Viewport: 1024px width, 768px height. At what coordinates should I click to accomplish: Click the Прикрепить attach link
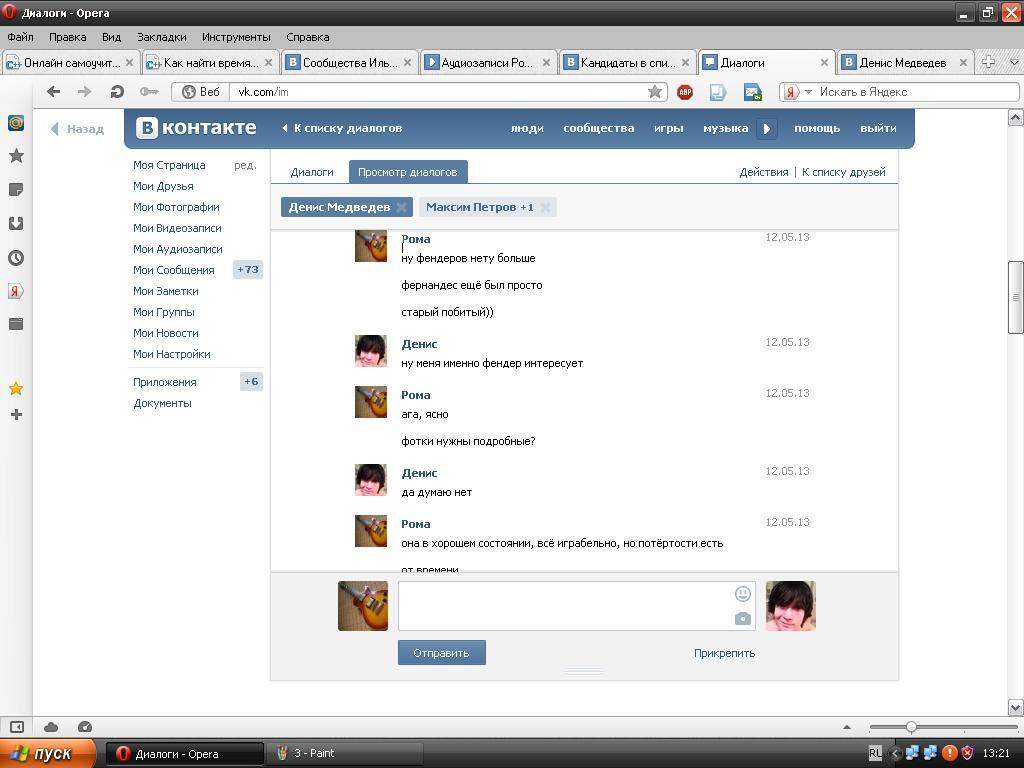(724, 653)
